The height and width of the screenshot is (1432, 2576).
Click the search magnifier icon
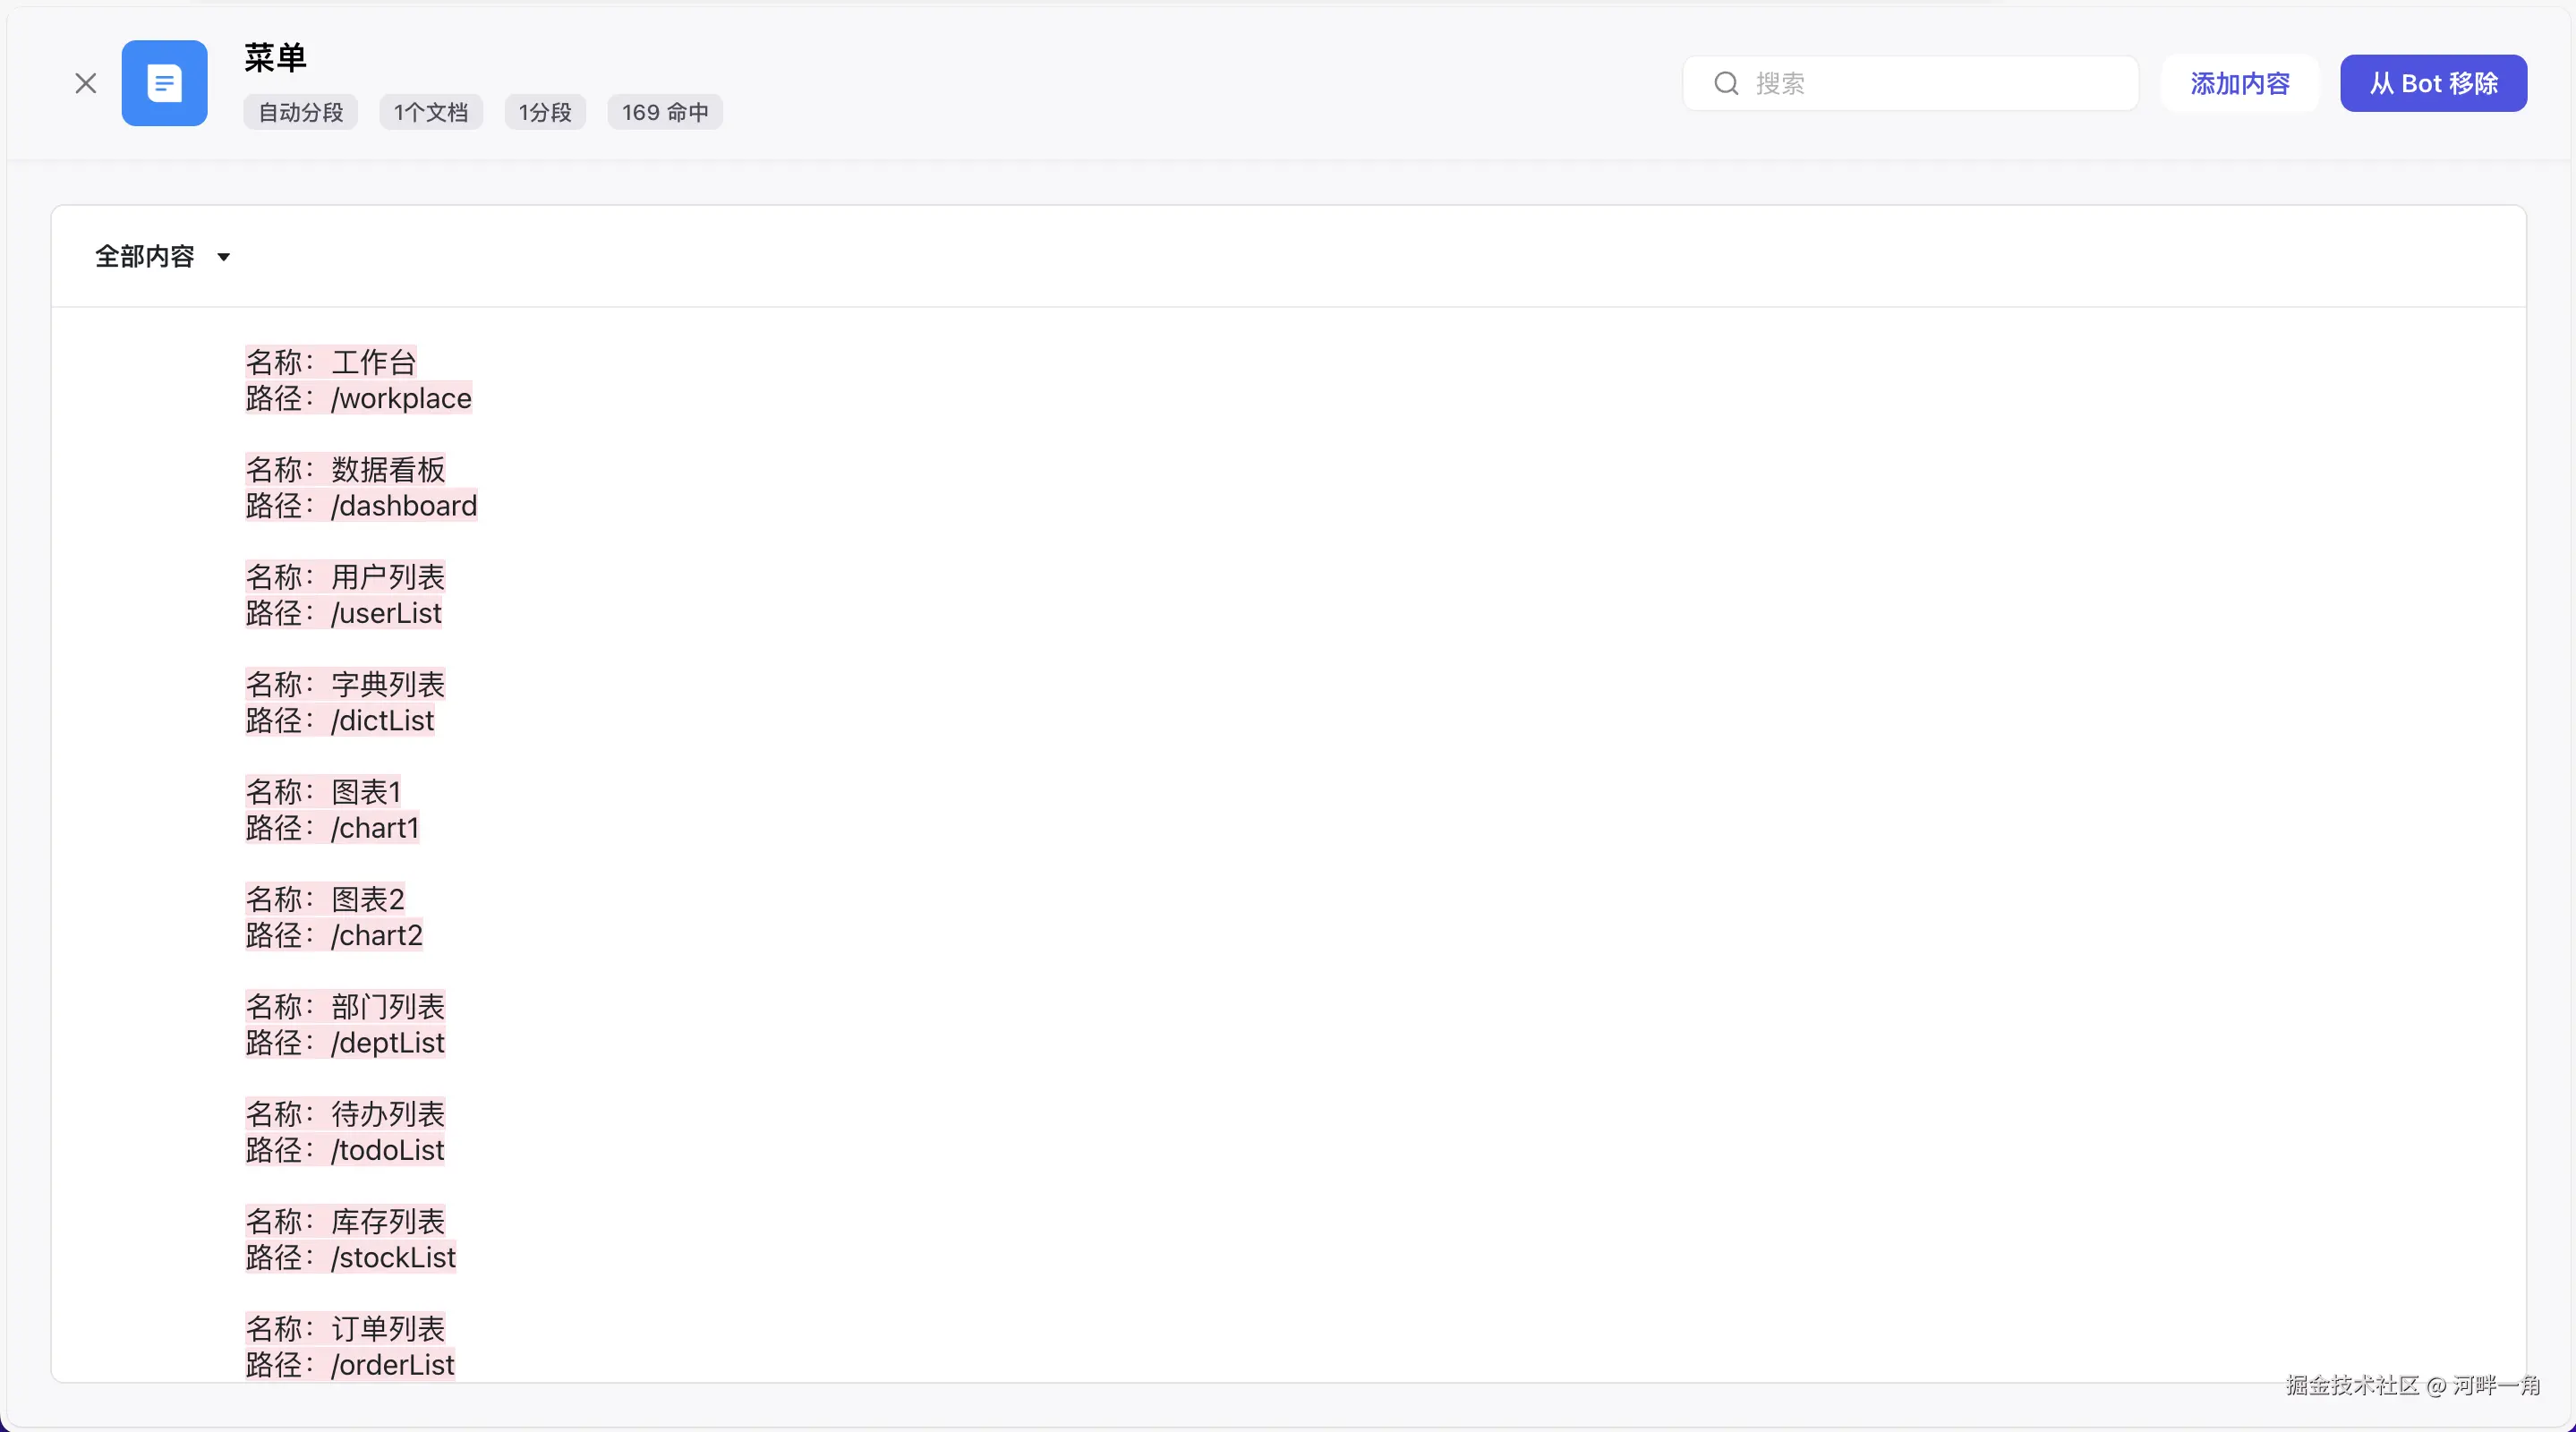click(1726, 83)
